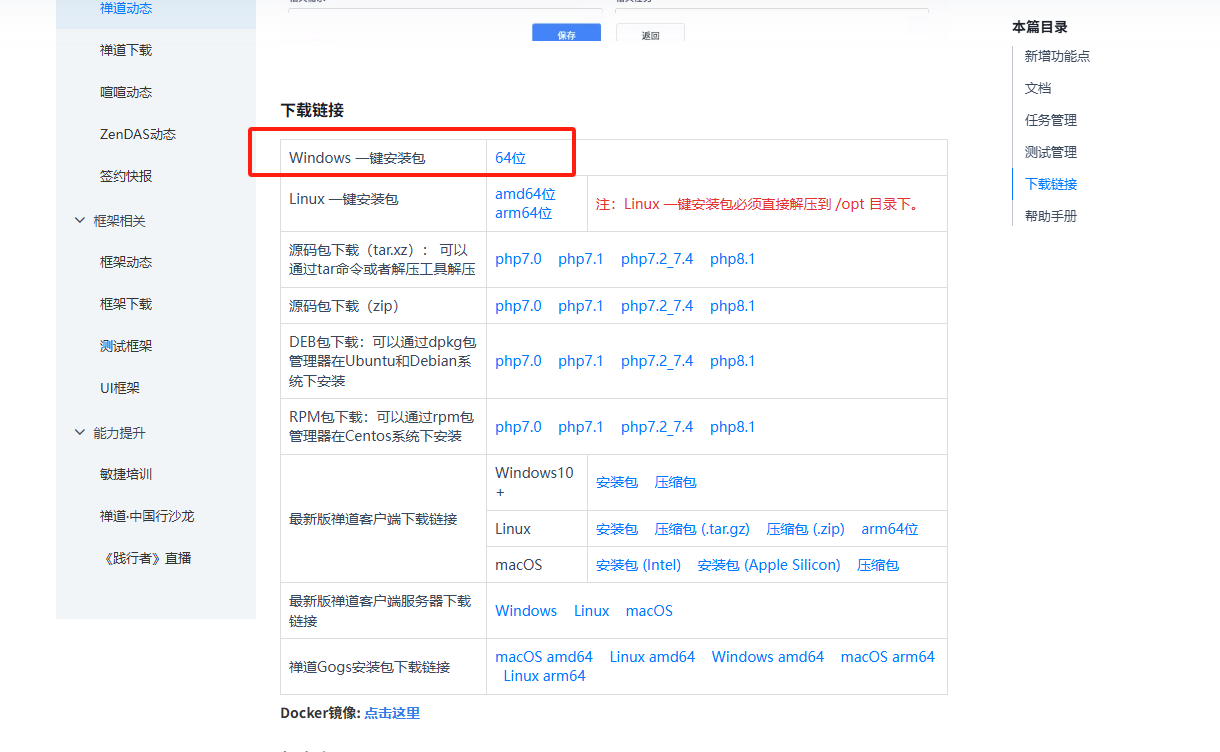1220x752 pixels.
Task: Download Gogs package Linux amd64
Action: pos(652,657)
